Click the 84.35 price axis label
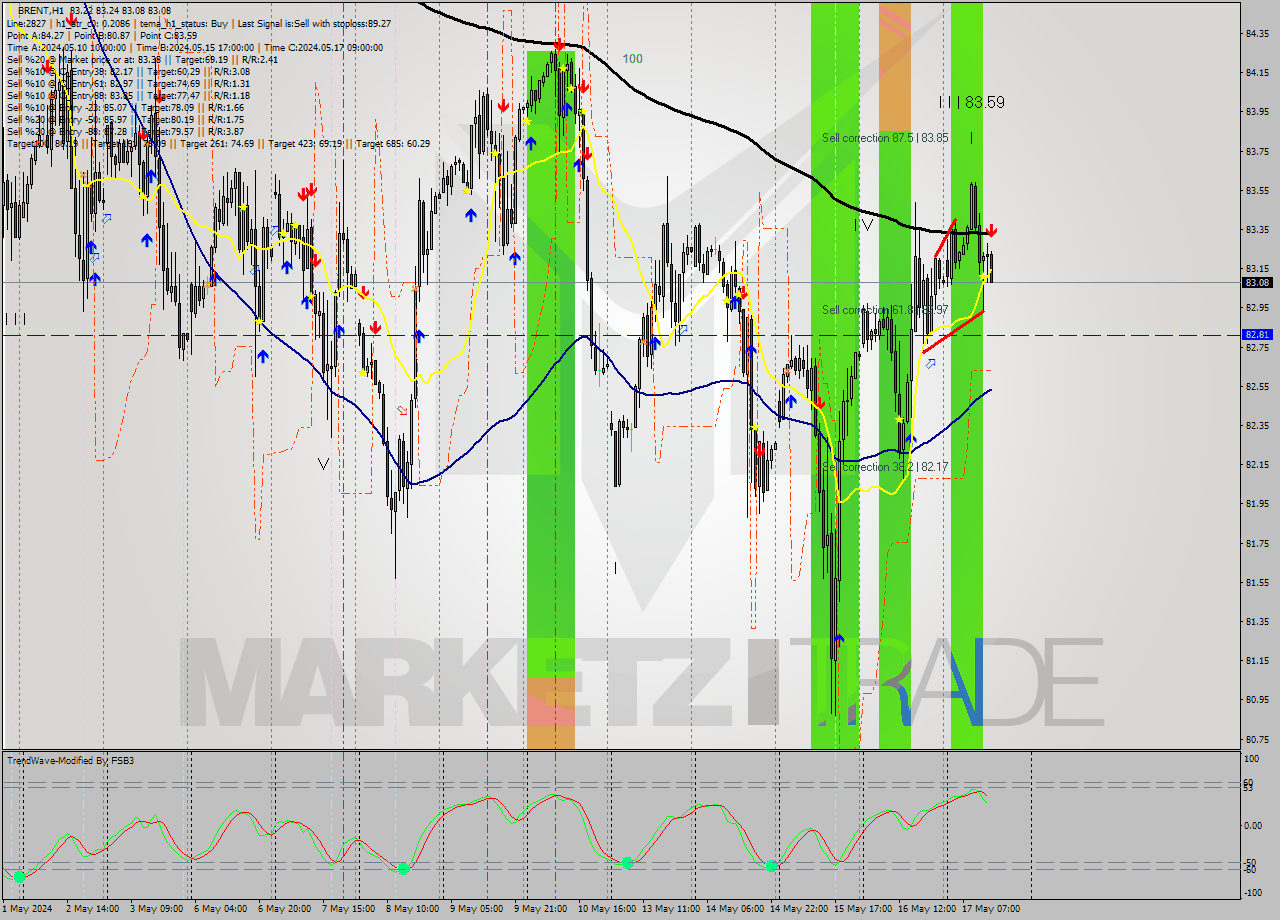Screen dimensions: 1280x920 pos(1258,34)
